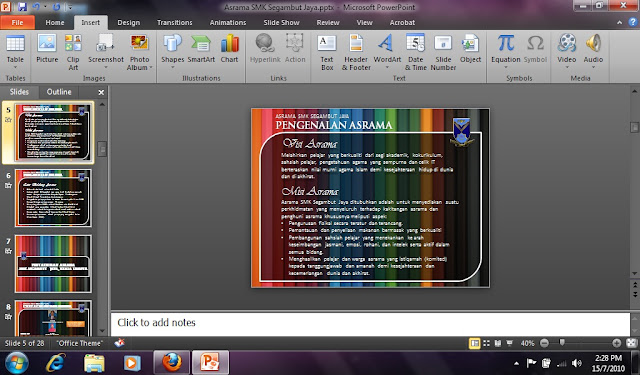This screenshot has width=640, height=375.
Task: Open the Clip Art pane
Action: tap(73, 52)
